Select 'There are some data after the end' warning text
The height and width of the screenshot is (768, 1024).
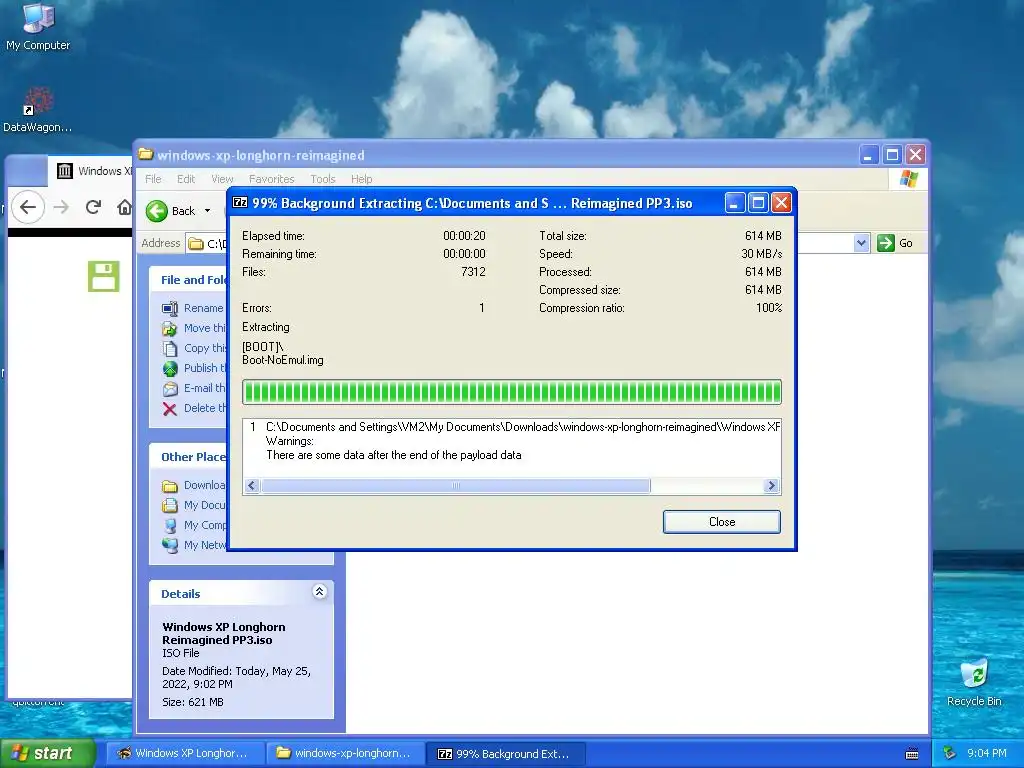[394, 455]
